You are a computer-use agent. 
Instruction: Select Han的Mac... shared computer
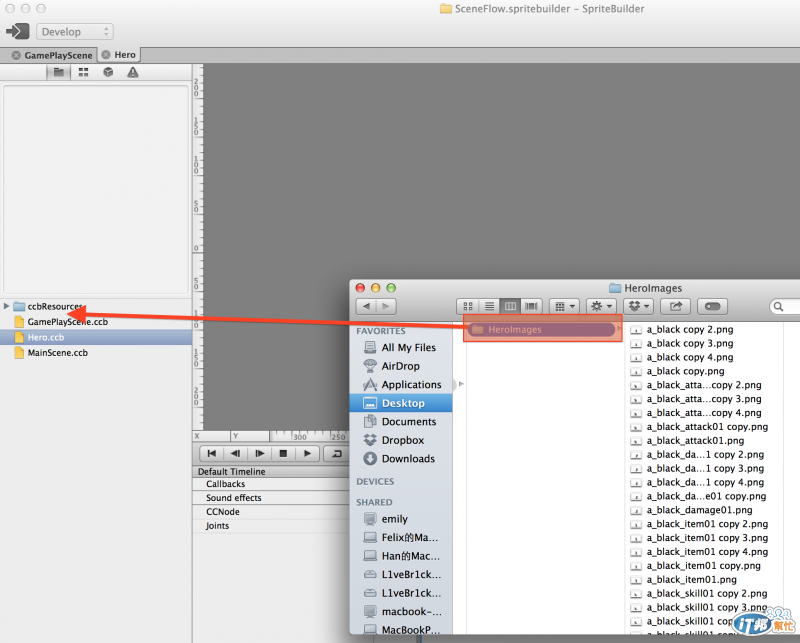401,556
